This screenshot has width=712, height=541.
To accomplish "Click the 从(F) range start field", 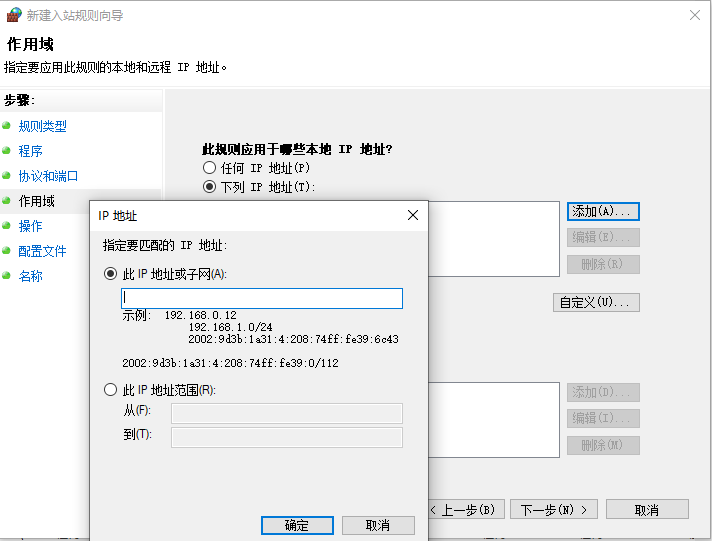I will 287,413.
